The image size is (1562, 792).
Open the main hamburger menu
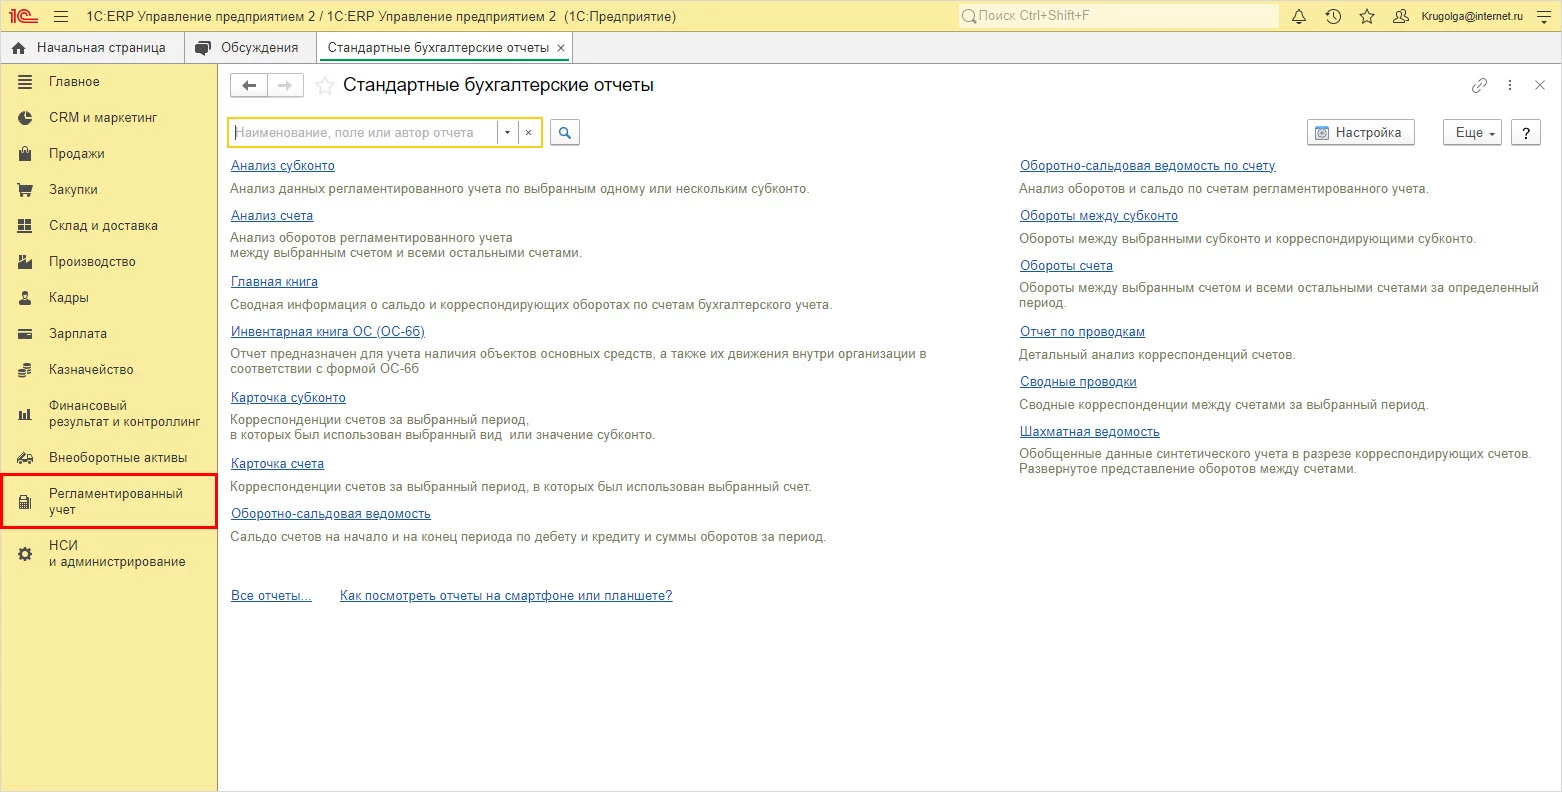62,16
